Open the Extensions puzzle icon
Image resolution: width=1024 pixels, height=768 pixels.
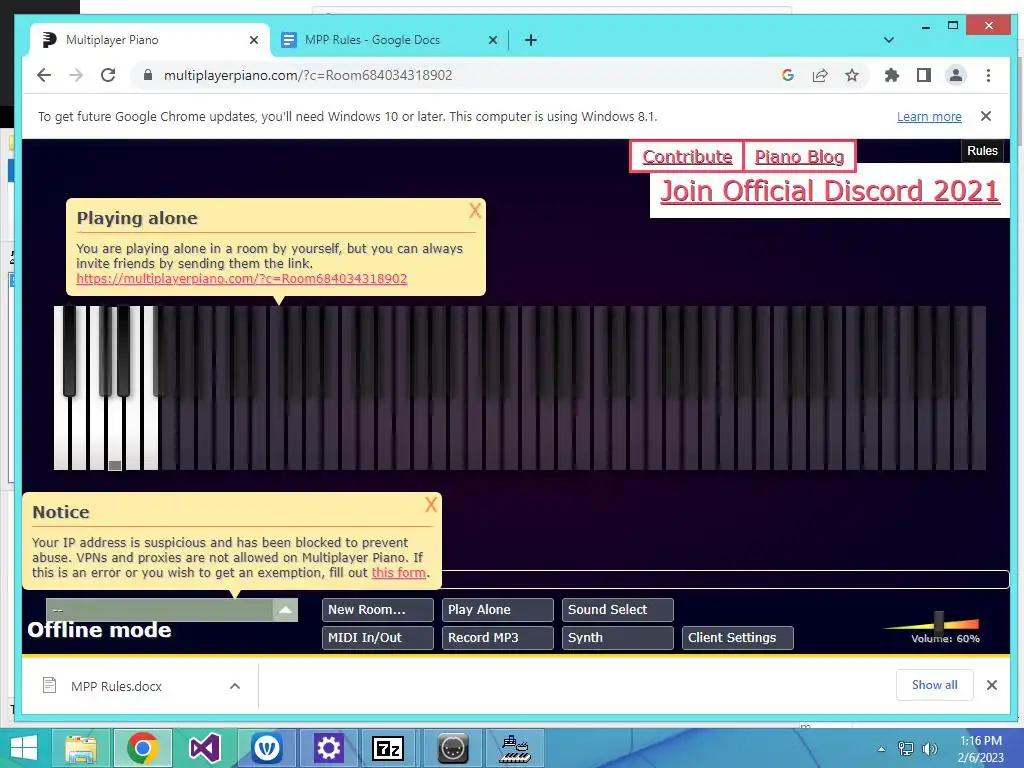point(891,75)
